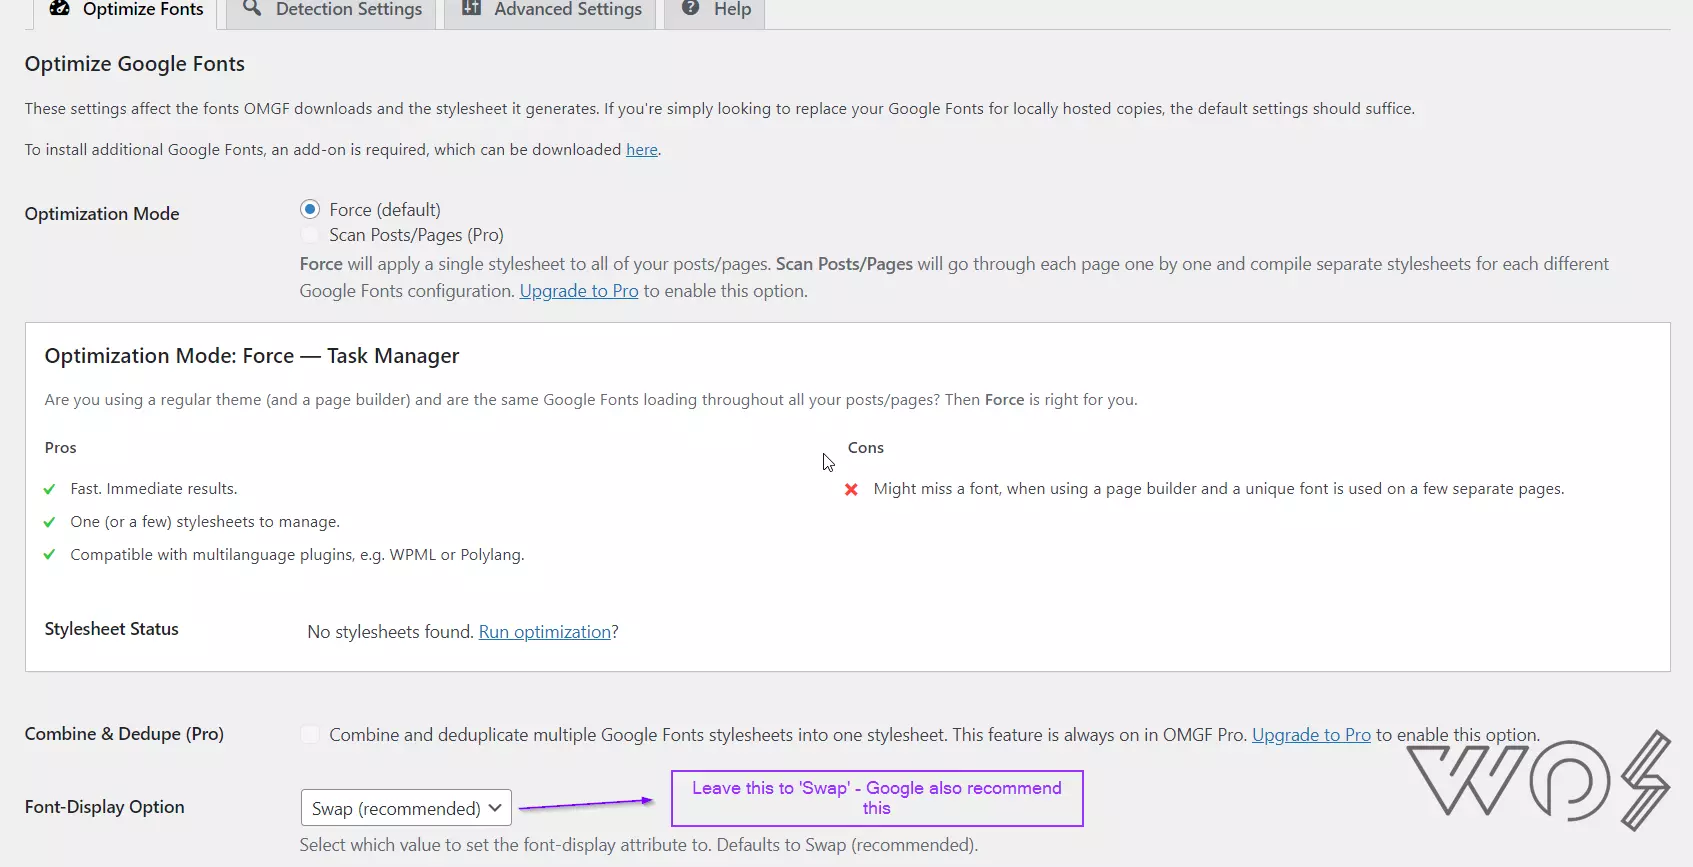This screenshot has height=867, width=1693.
Task: Click Upgrade to Pro link in Combine & Dedupe
Action: [1311, 735]
